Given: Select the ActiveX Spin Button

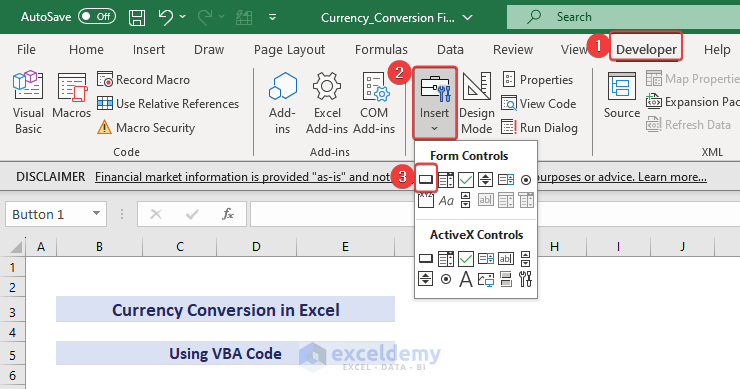Looking at the screenshot, I should [x=426, y=279].
